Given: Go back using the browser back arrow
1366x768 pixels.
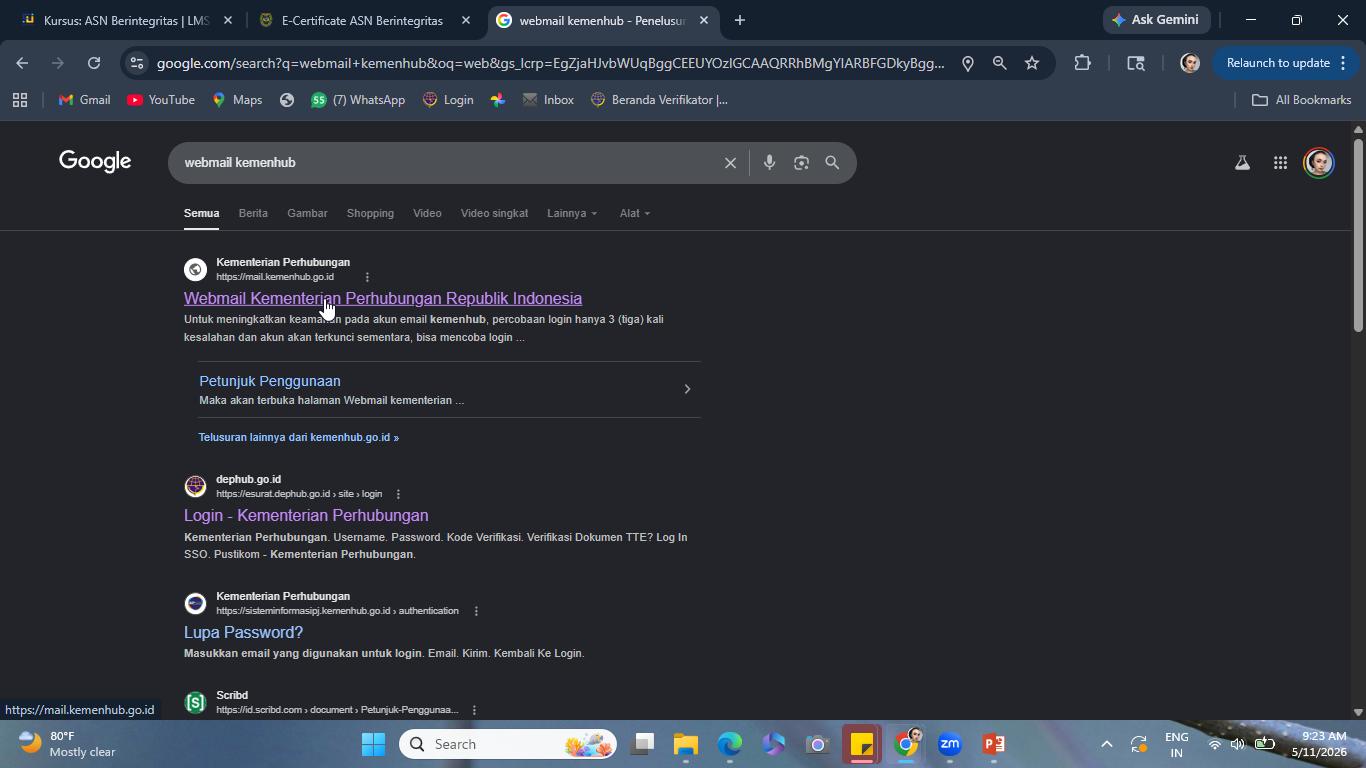Looking at the screenshot, I should point(22,63).
